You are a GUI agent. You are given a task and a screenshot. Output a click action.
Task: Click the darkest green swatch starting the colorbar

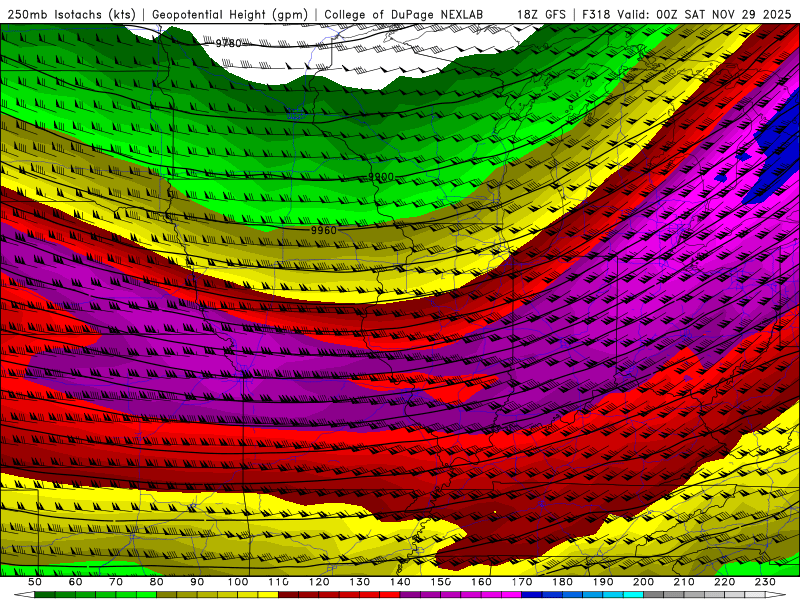45,594
